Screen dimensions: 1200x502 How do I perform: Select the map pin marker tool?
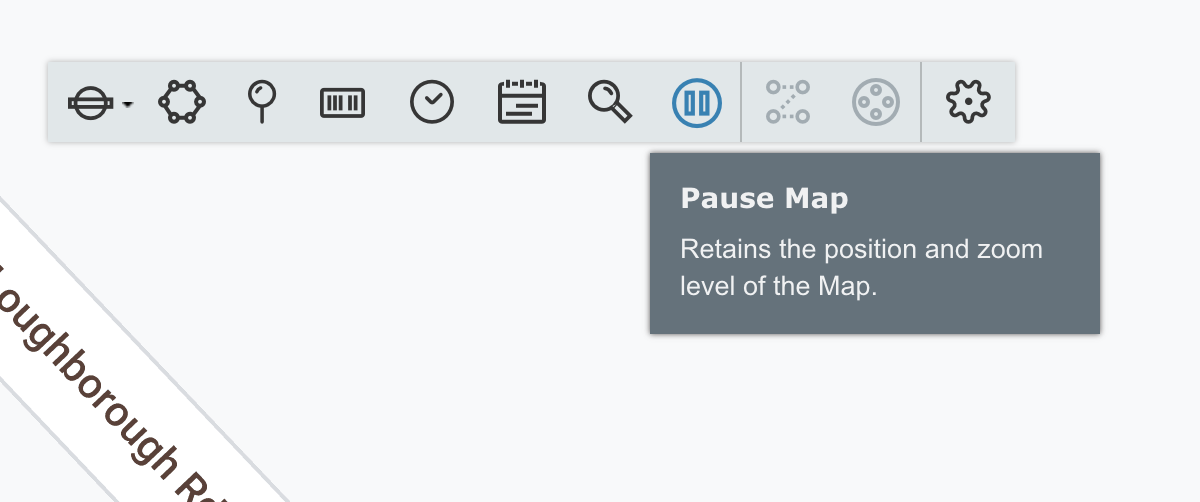(x=262, y=102)
